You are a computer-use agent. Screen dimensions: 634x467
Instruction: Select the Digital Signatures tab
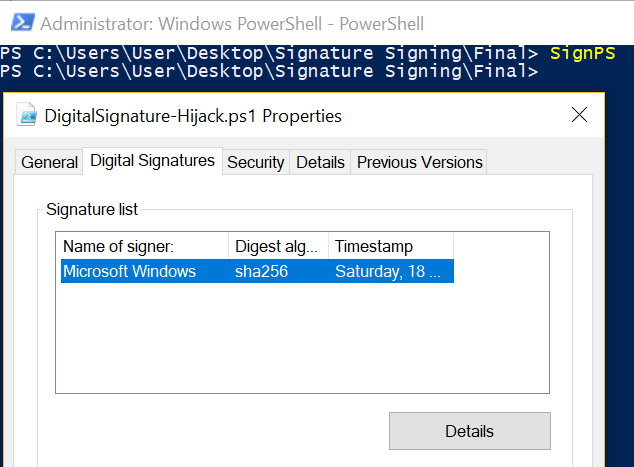click(x=152, y=161)
